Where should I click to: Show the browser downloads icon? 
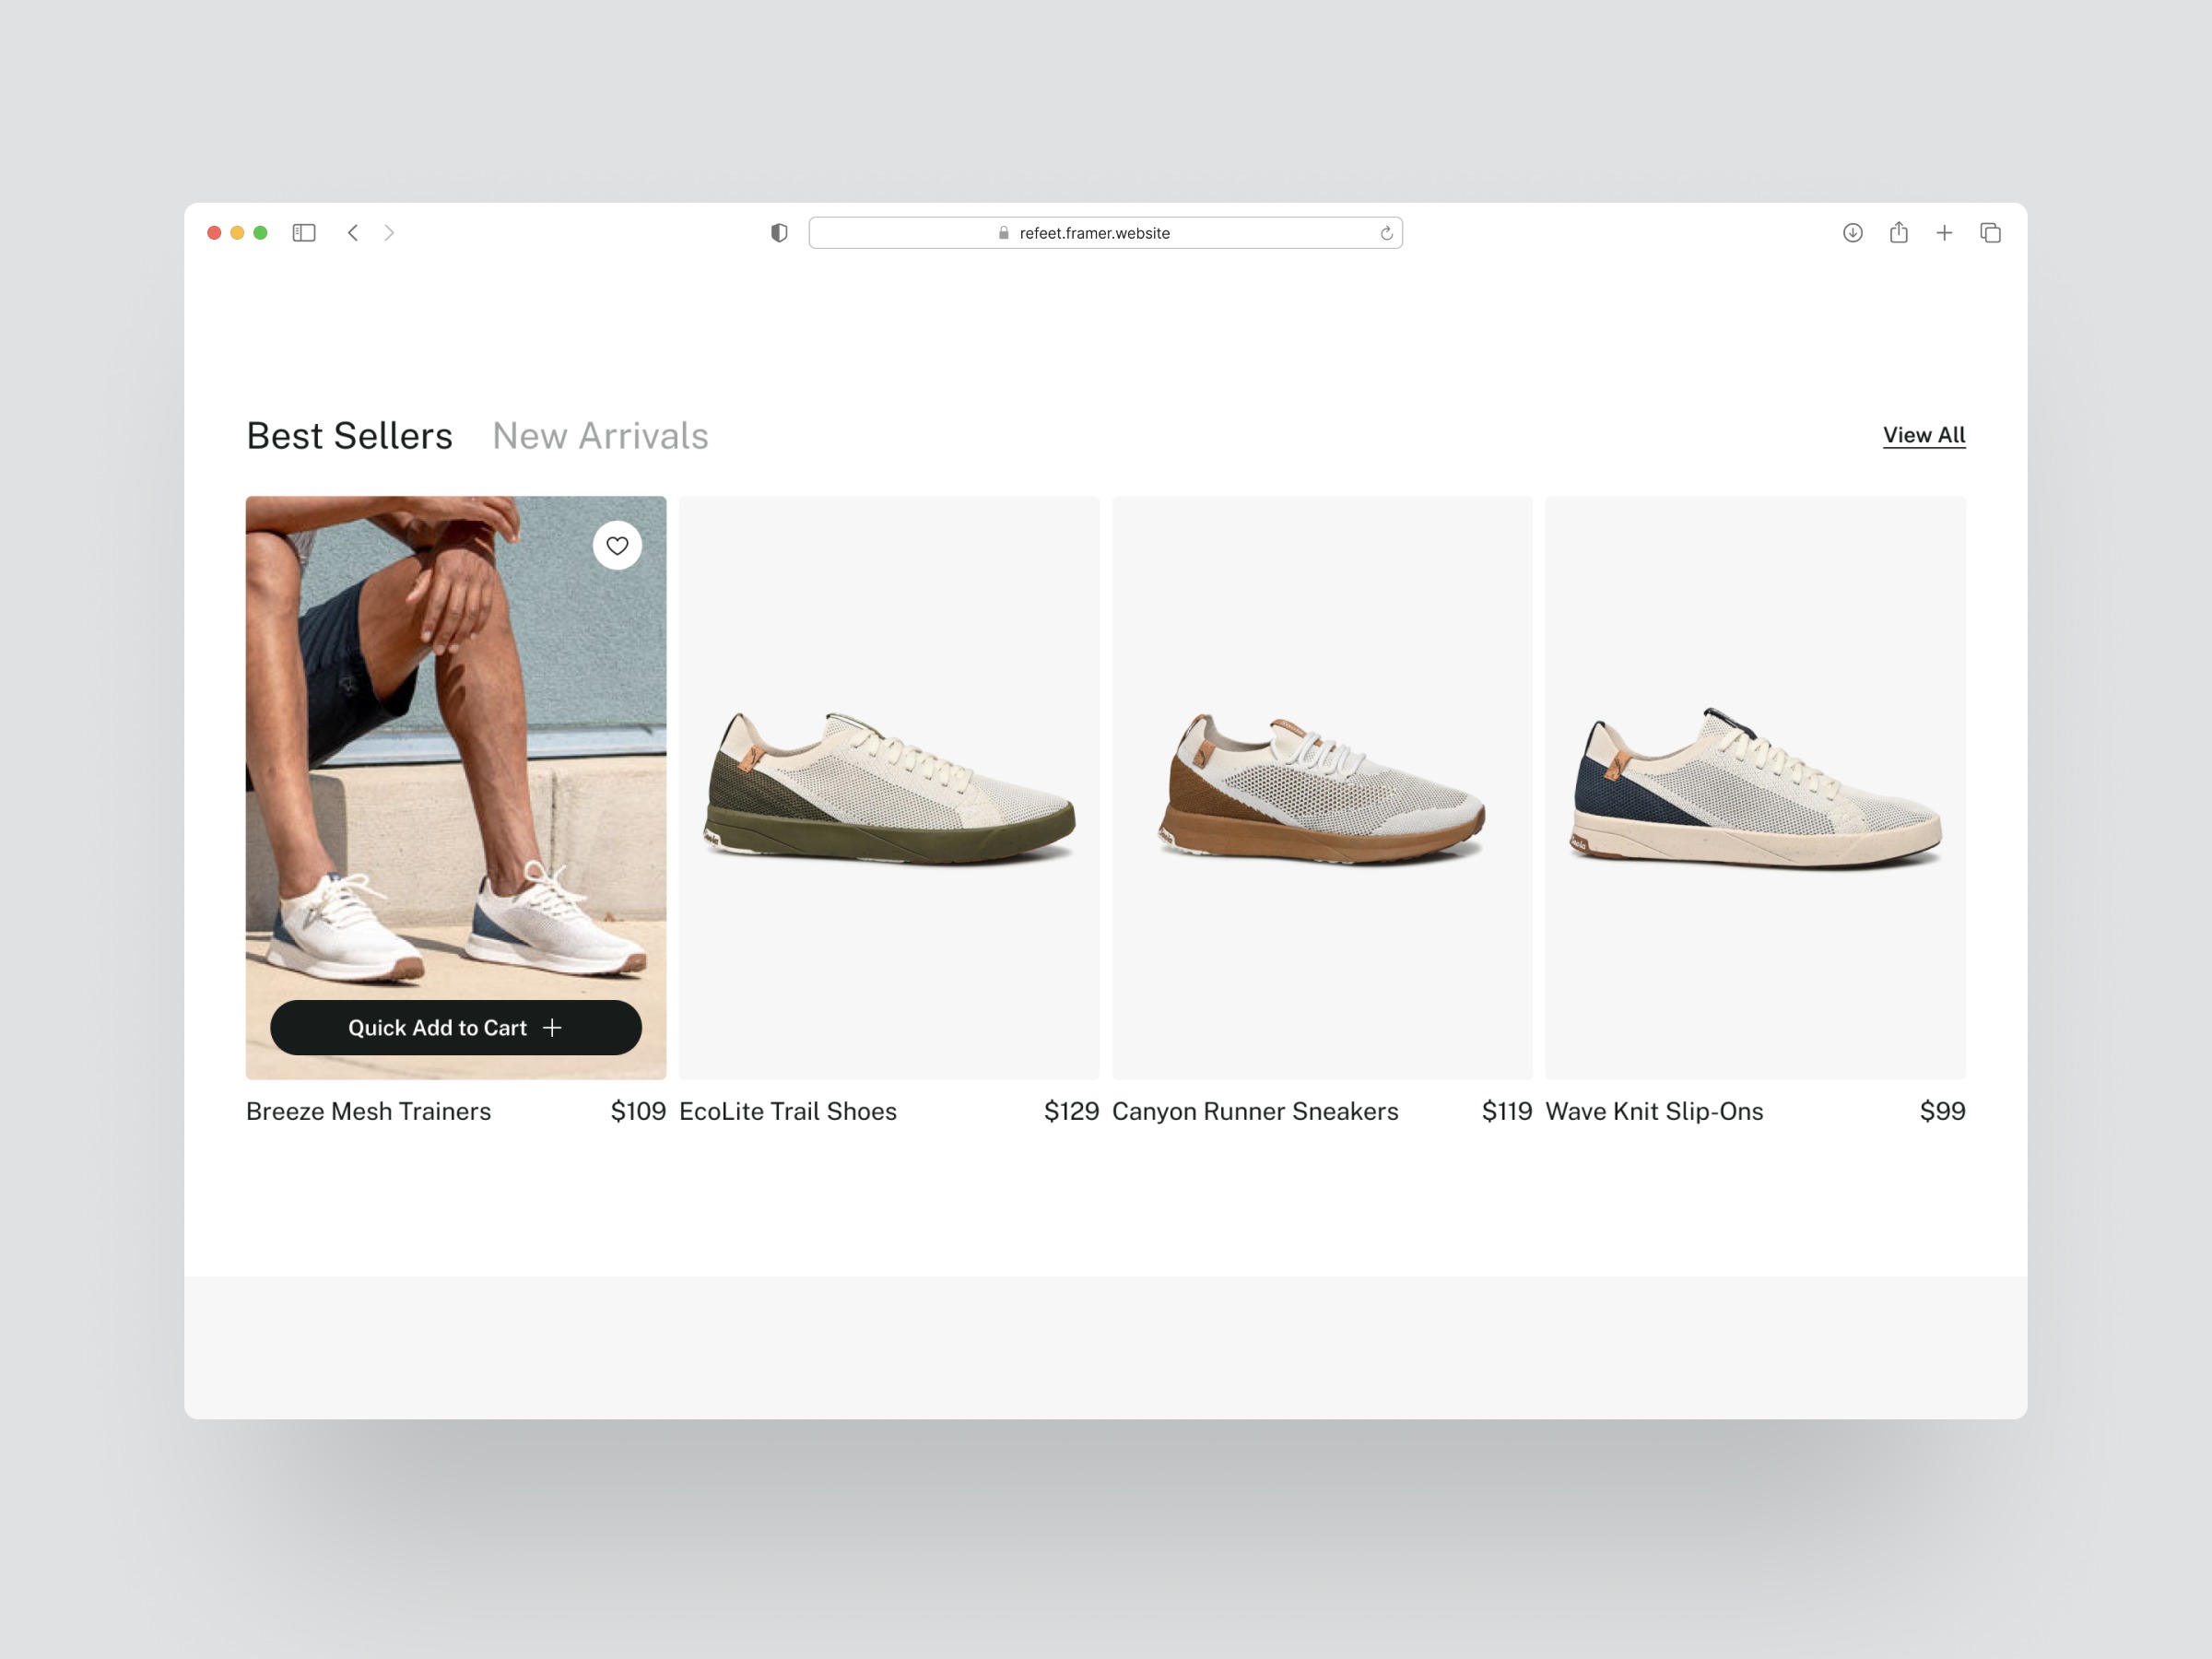[1852, 233]
